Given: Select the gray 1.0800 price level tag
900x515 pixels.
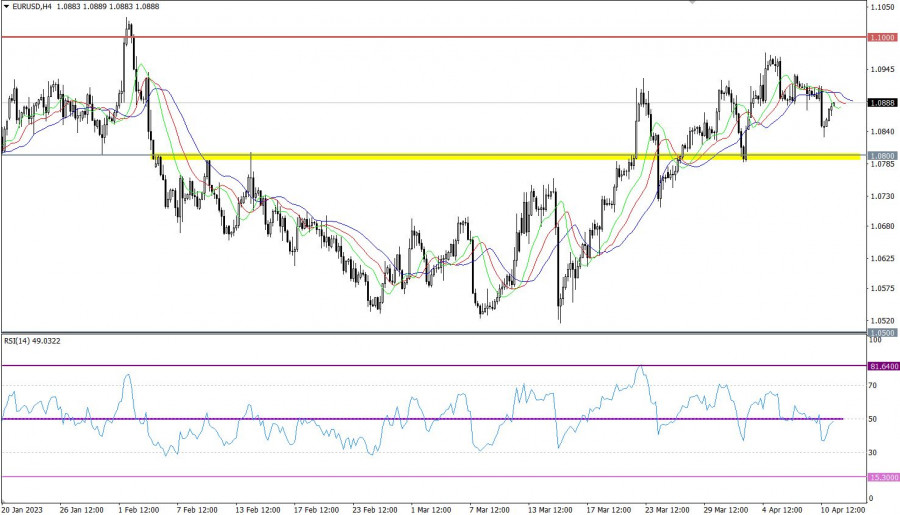Looking at the screenshot, I should point(883,156).
